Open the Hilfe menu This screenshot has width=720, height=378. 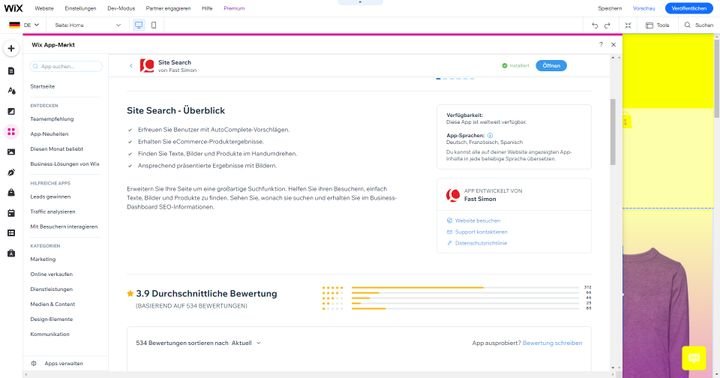(x=207, y=8)
